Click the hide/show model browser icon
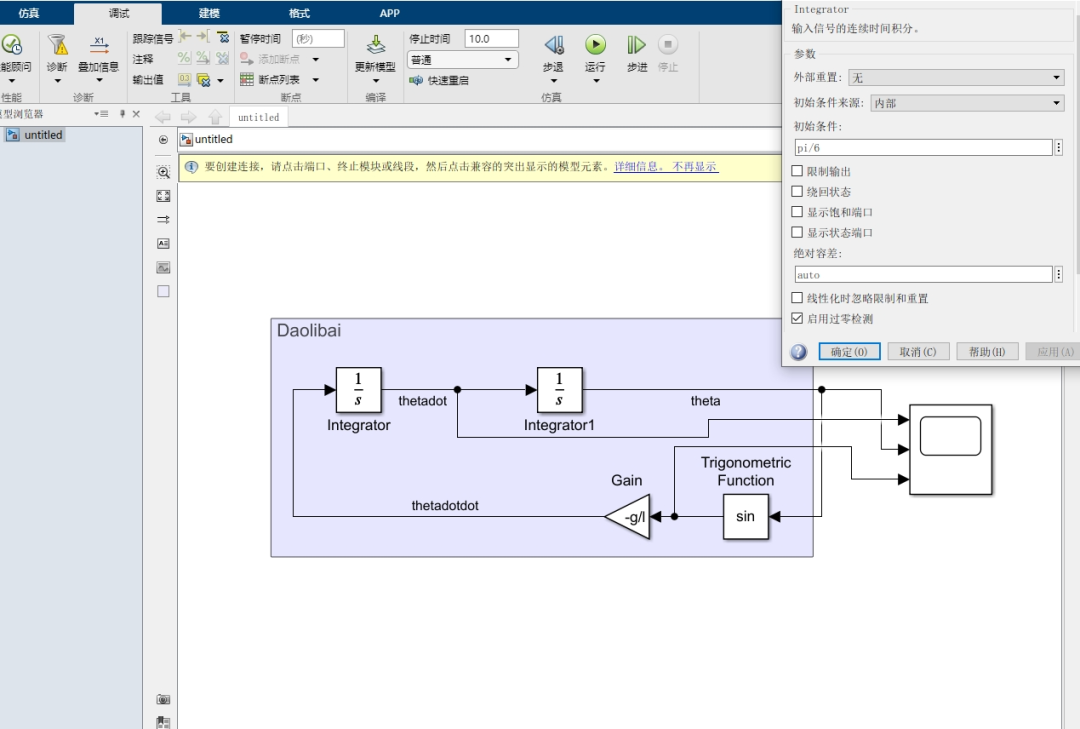 163,140
